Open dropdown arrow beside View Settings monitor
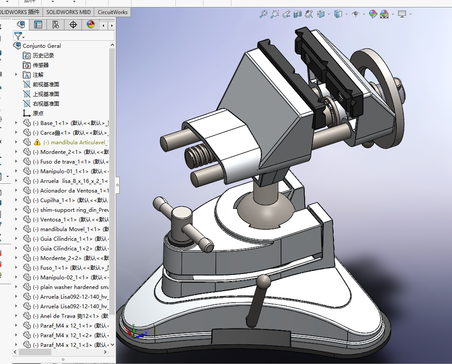Image resolution: width=452 pixels, height=364 pixels. pyautogui.click(x=410, y=14)
